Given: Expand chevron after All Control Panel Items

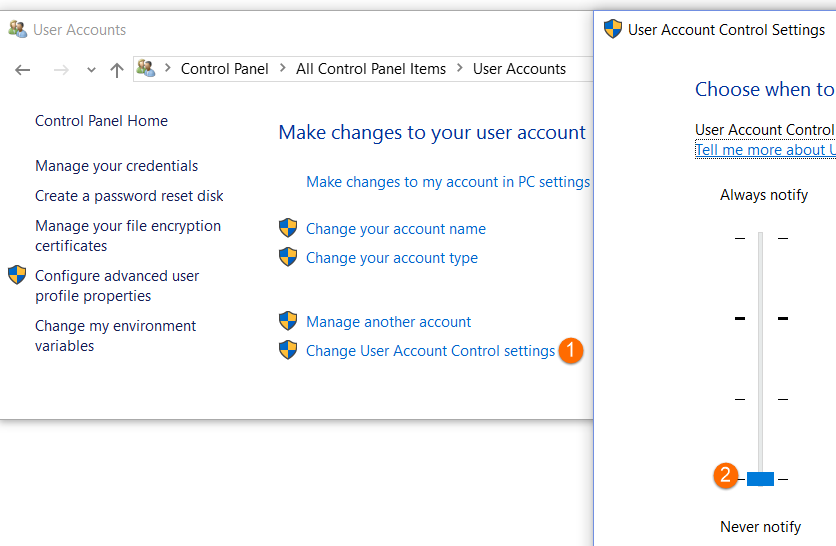Looking at the screenshot, I should (x=460, y=68).
